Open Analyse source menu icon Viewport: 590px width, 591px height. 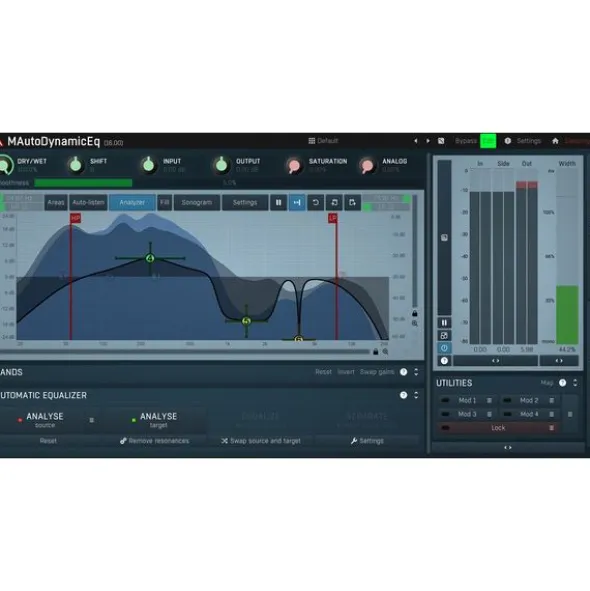pyautogui.click(x=92, y=420)
